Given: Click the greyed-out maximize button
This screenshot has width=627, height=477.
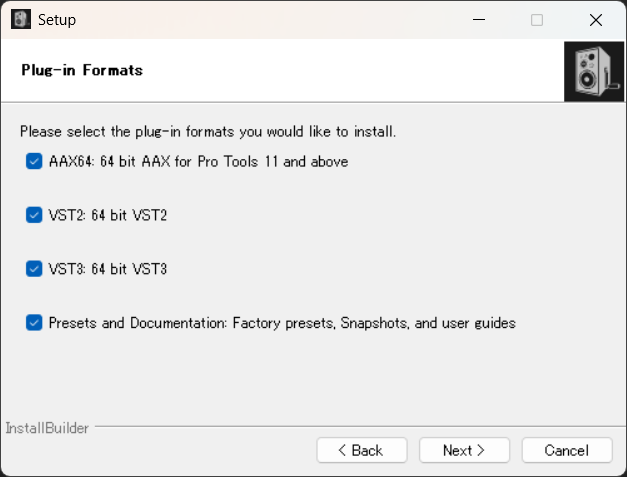Looking at the screenshot, I should click(x=537, y=19).
